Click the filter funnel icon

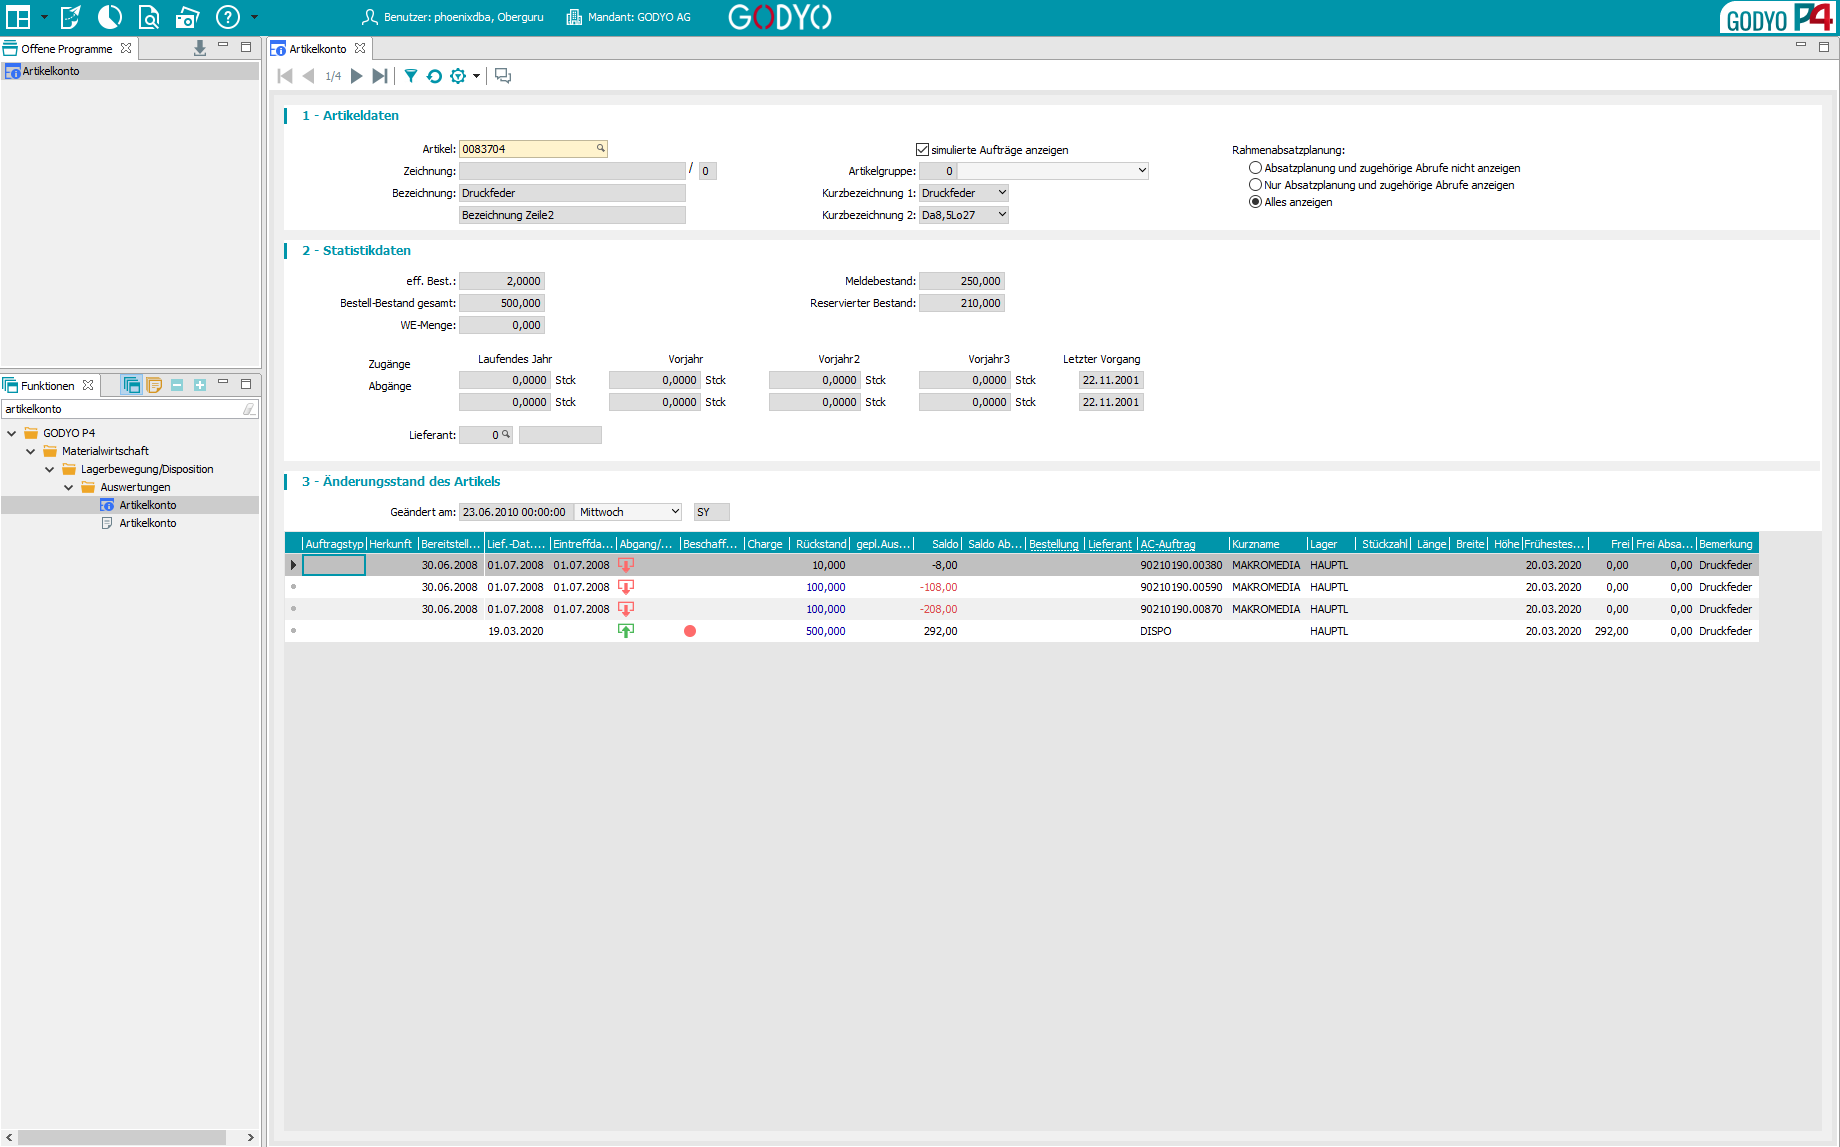(411, 76)
